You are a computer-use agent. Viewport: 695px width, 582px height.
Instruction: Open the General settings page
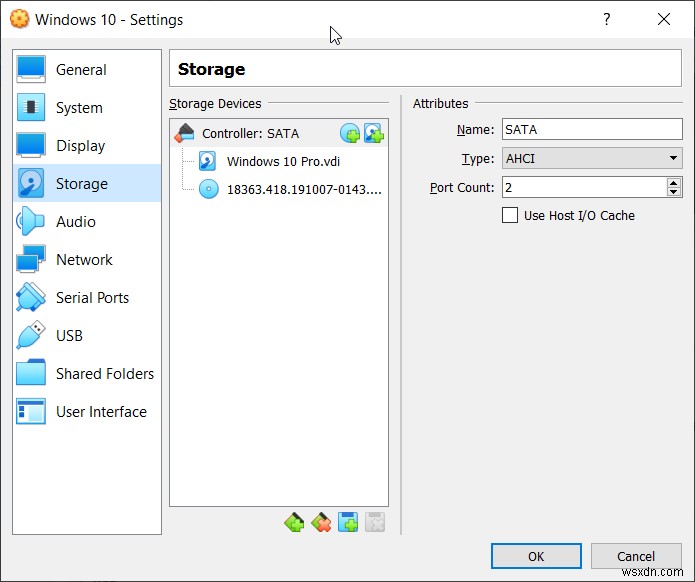87,70
